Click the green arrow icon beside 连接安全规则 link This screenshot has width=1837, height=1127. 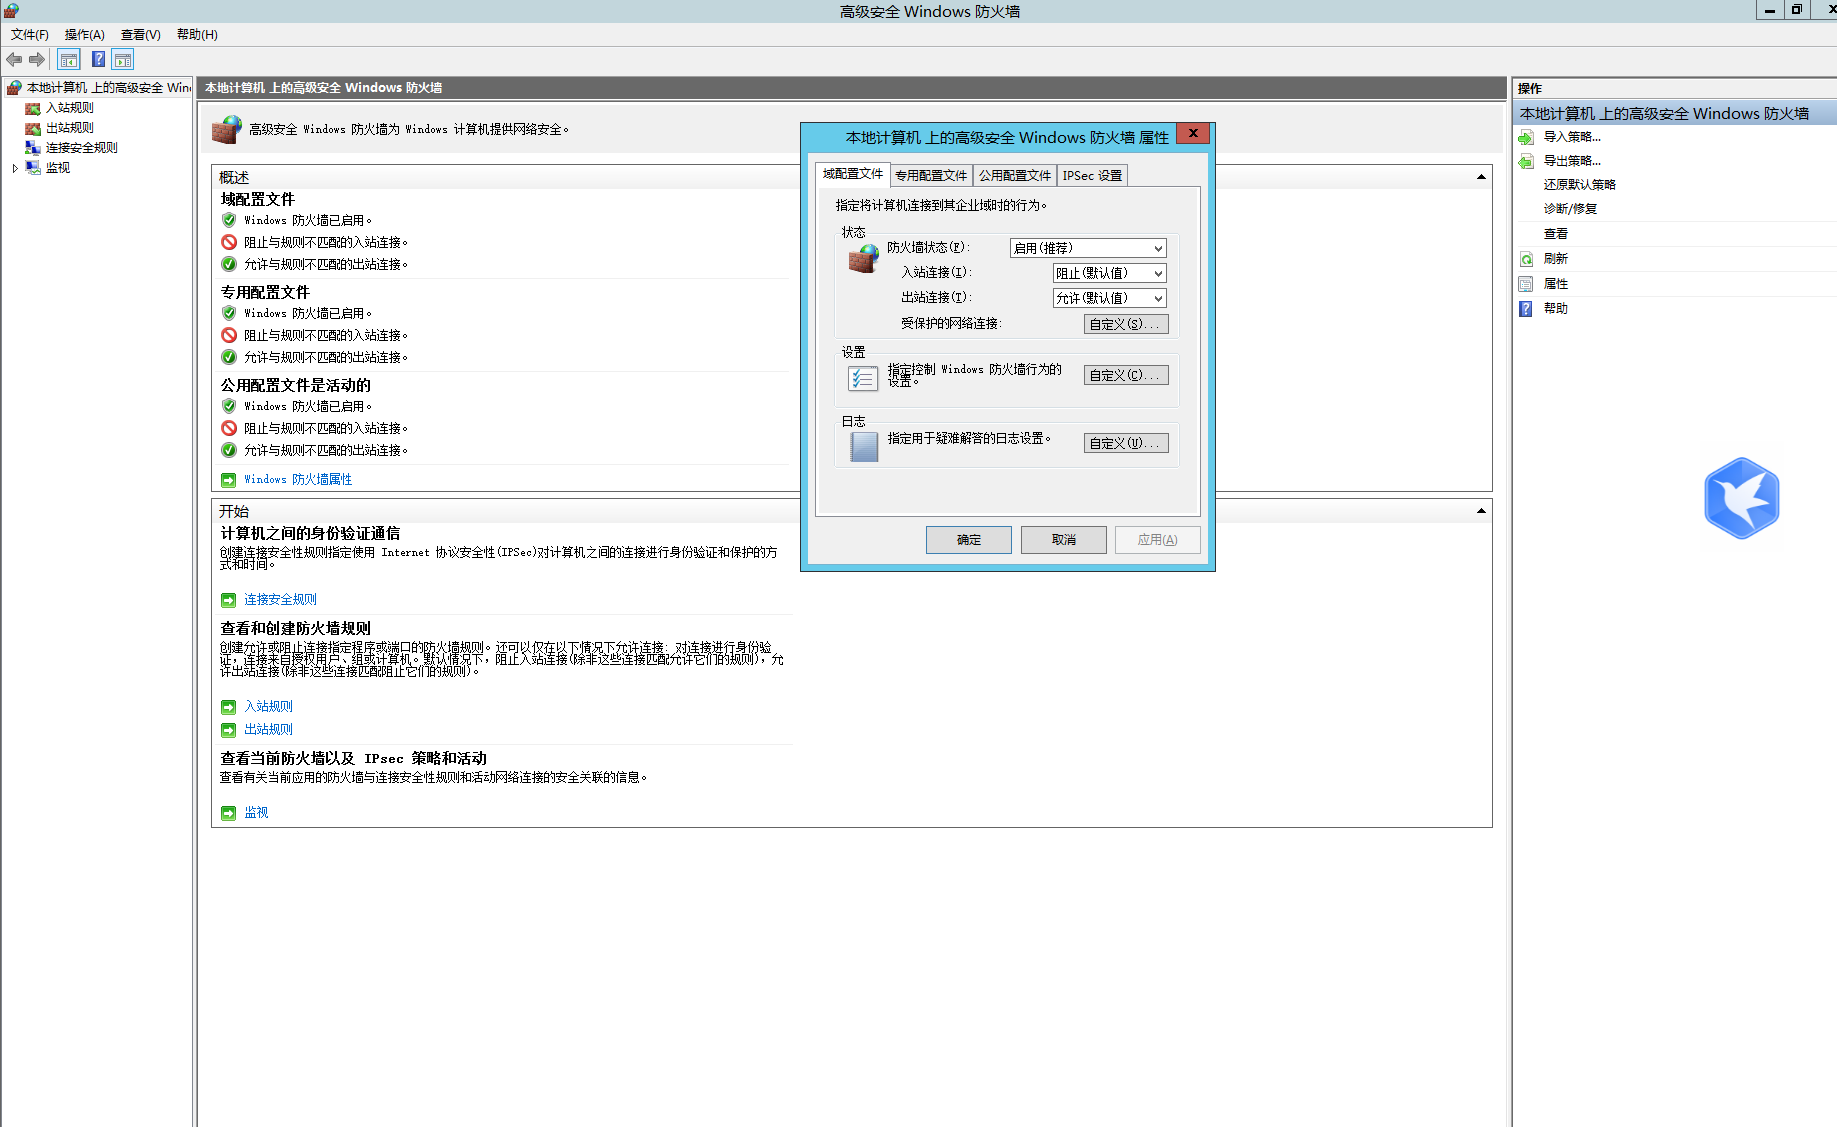click(x=228, y=600)
